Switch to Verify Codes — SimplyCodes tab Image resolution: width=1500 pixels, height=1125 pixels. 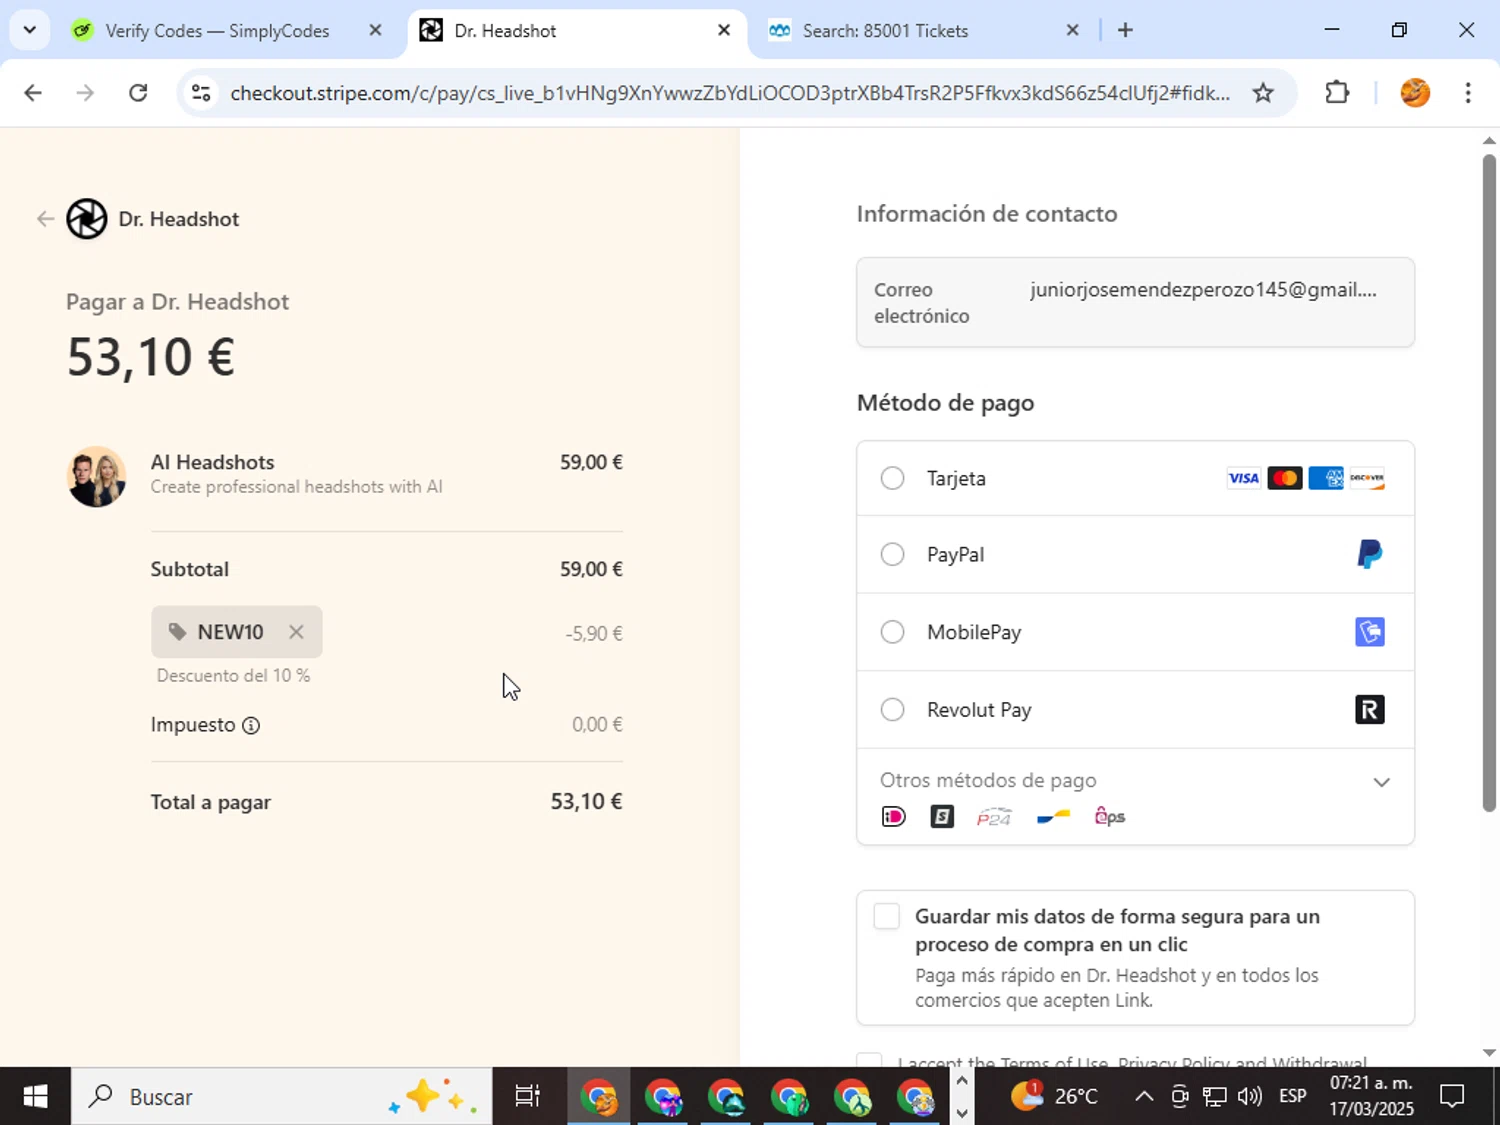(x=217, y=31)
